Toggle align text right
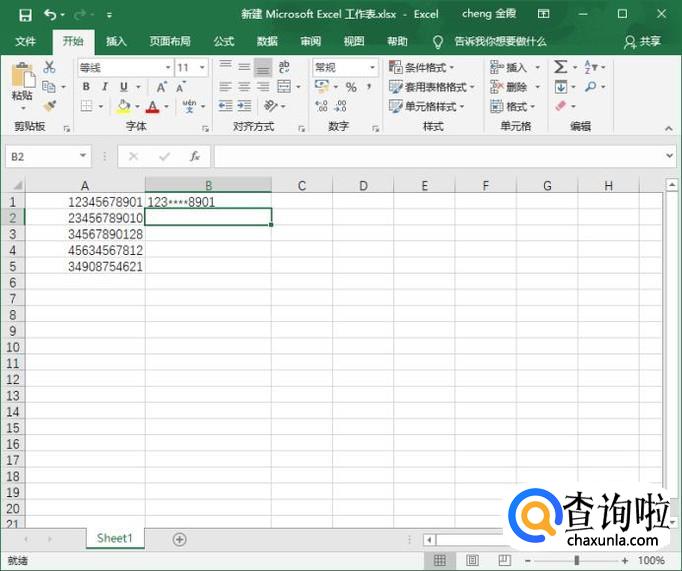The width and height of the screenshot is (682, 571). 263,87
